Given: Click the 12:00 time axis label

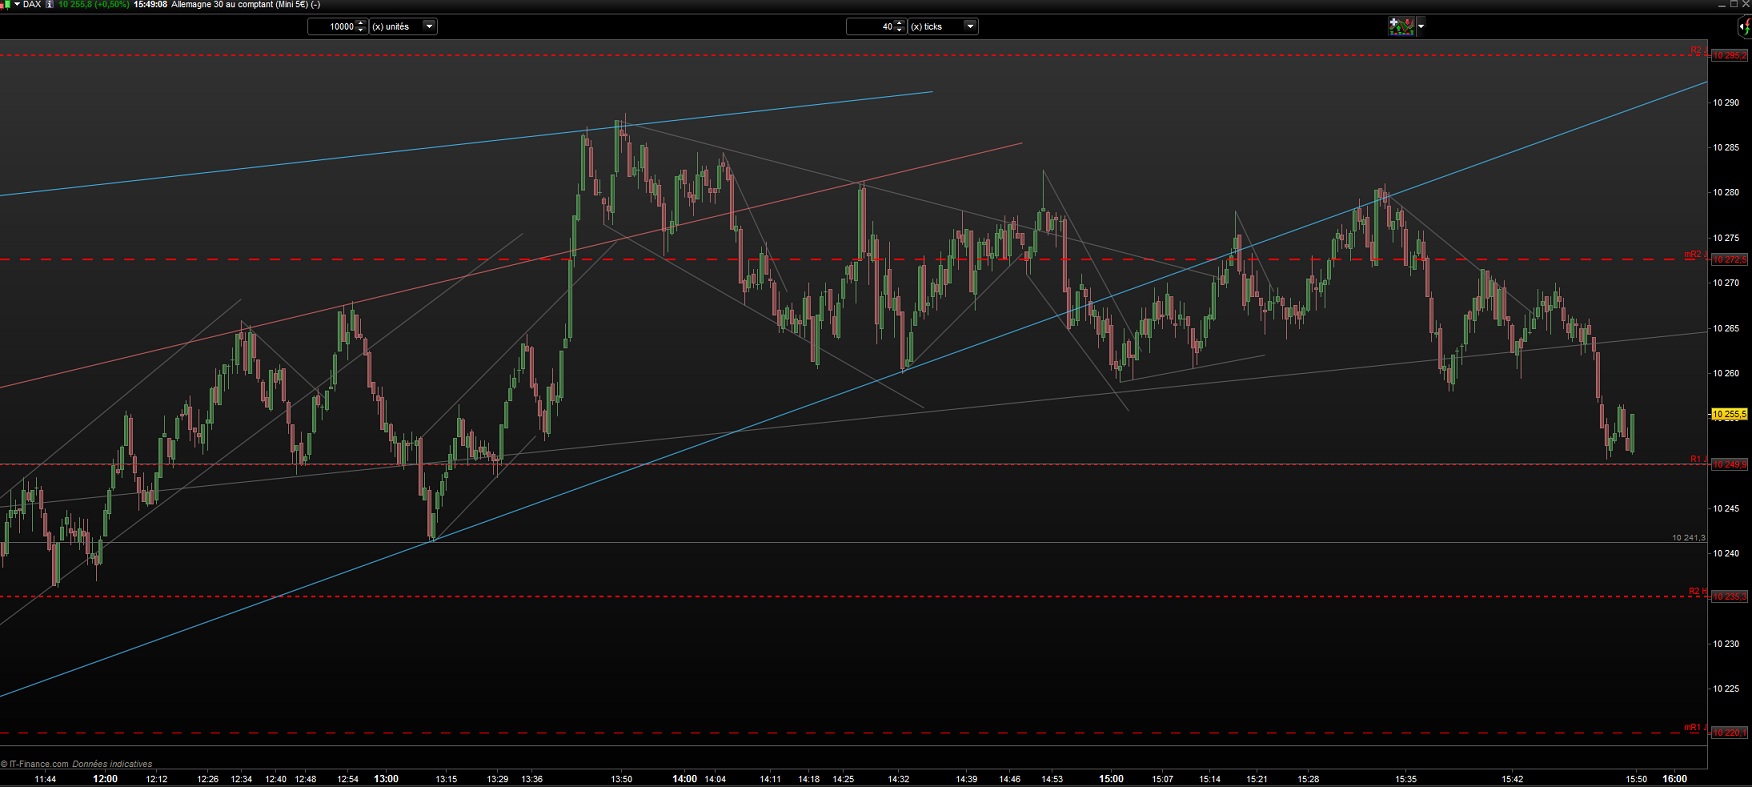Looking at the screenshot, I should coord(105,779).
